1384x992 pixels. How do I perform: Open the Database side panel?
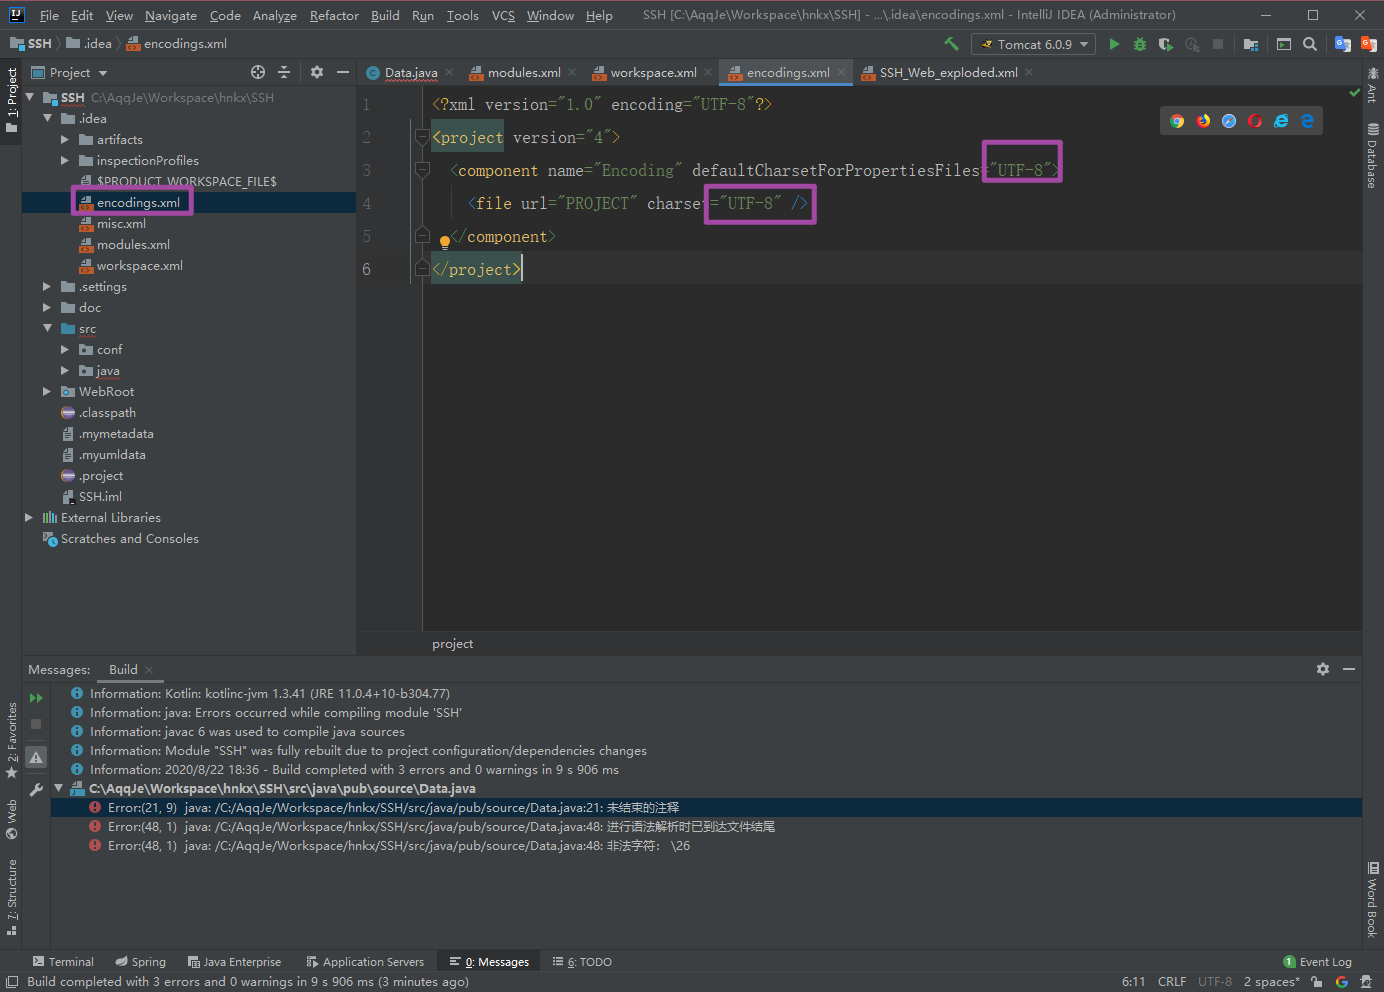1372,155
